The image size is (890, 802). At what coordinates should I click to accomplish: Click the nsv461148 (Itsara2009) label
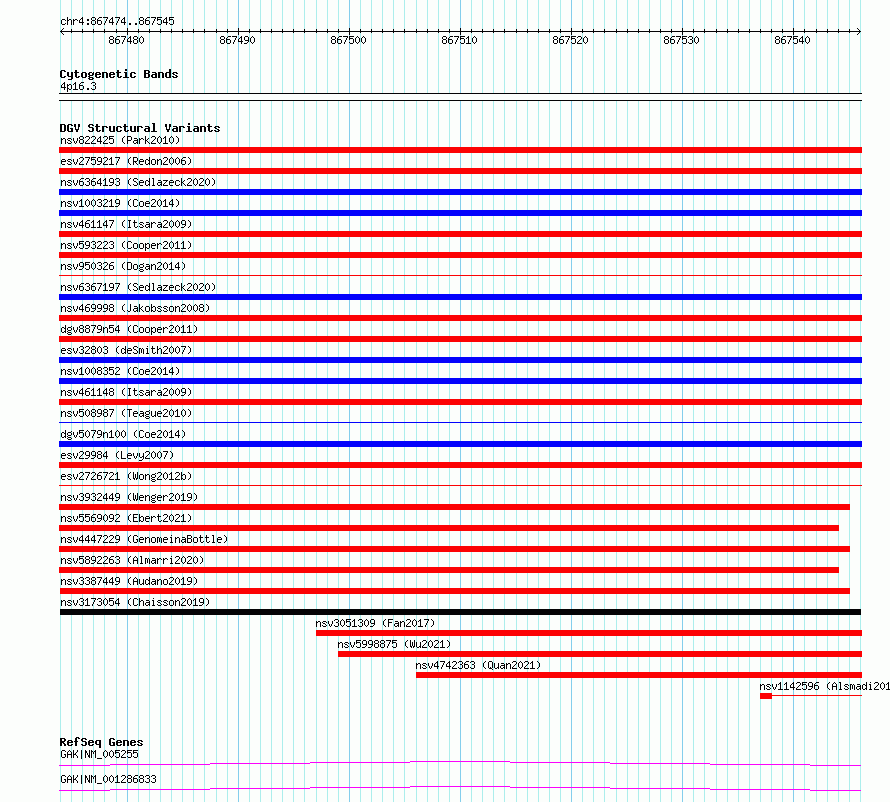tap(126, 392)
